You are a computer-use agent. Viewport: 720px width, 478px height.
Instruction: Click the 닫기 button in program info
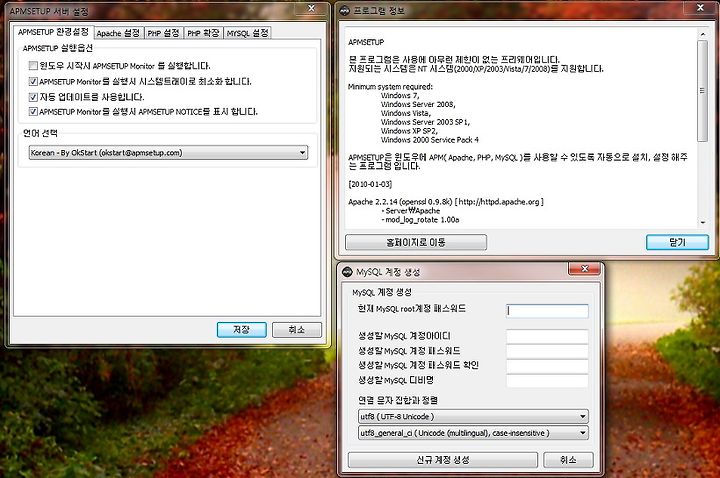pyautogui.click(x=677, y=242)
